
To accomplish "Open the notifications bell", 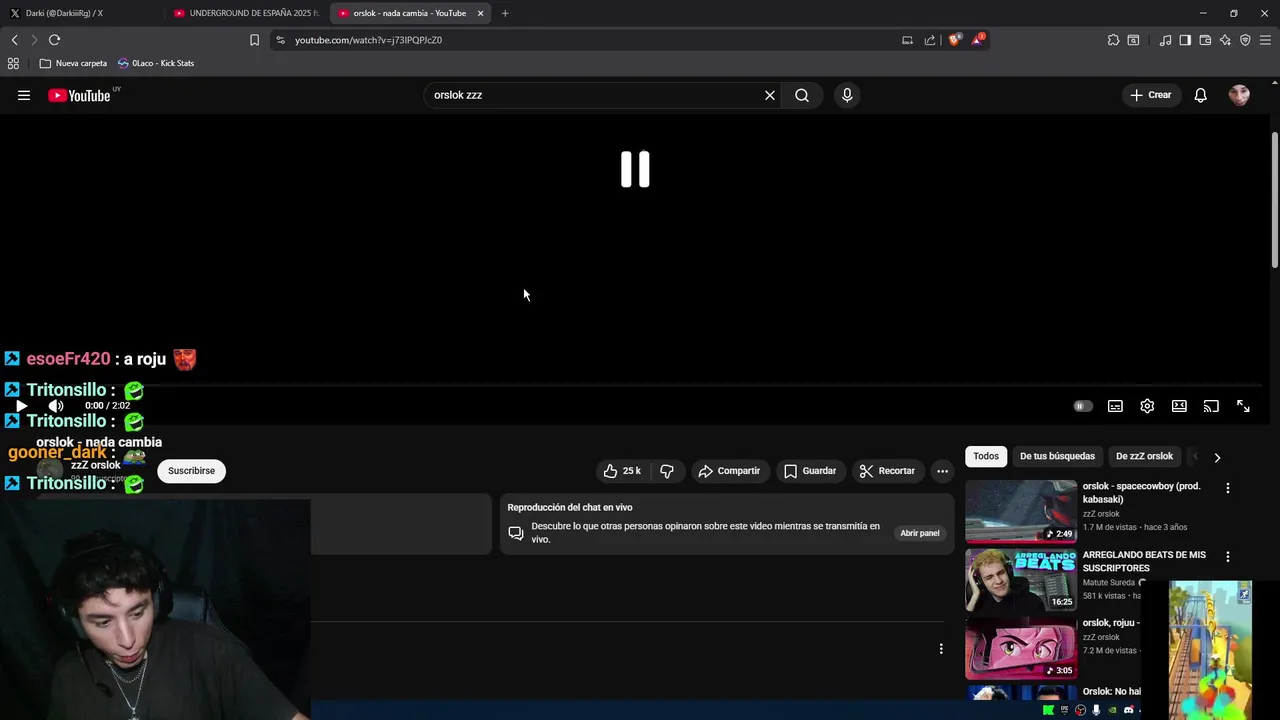I will tap(1200, 95).
